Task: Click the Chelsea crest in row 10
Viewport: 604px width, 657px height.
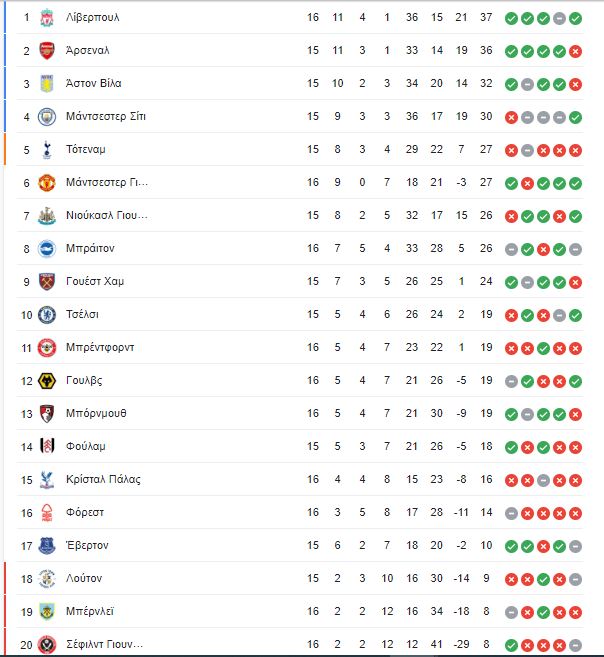Action: click(x=47, y=315)
